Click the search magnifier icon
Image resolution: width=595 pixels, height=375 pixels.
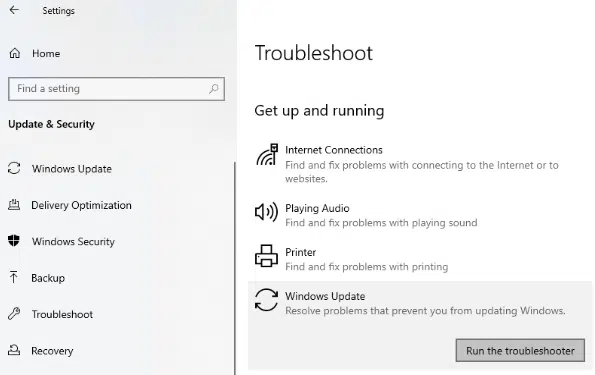tap(214, 89)
